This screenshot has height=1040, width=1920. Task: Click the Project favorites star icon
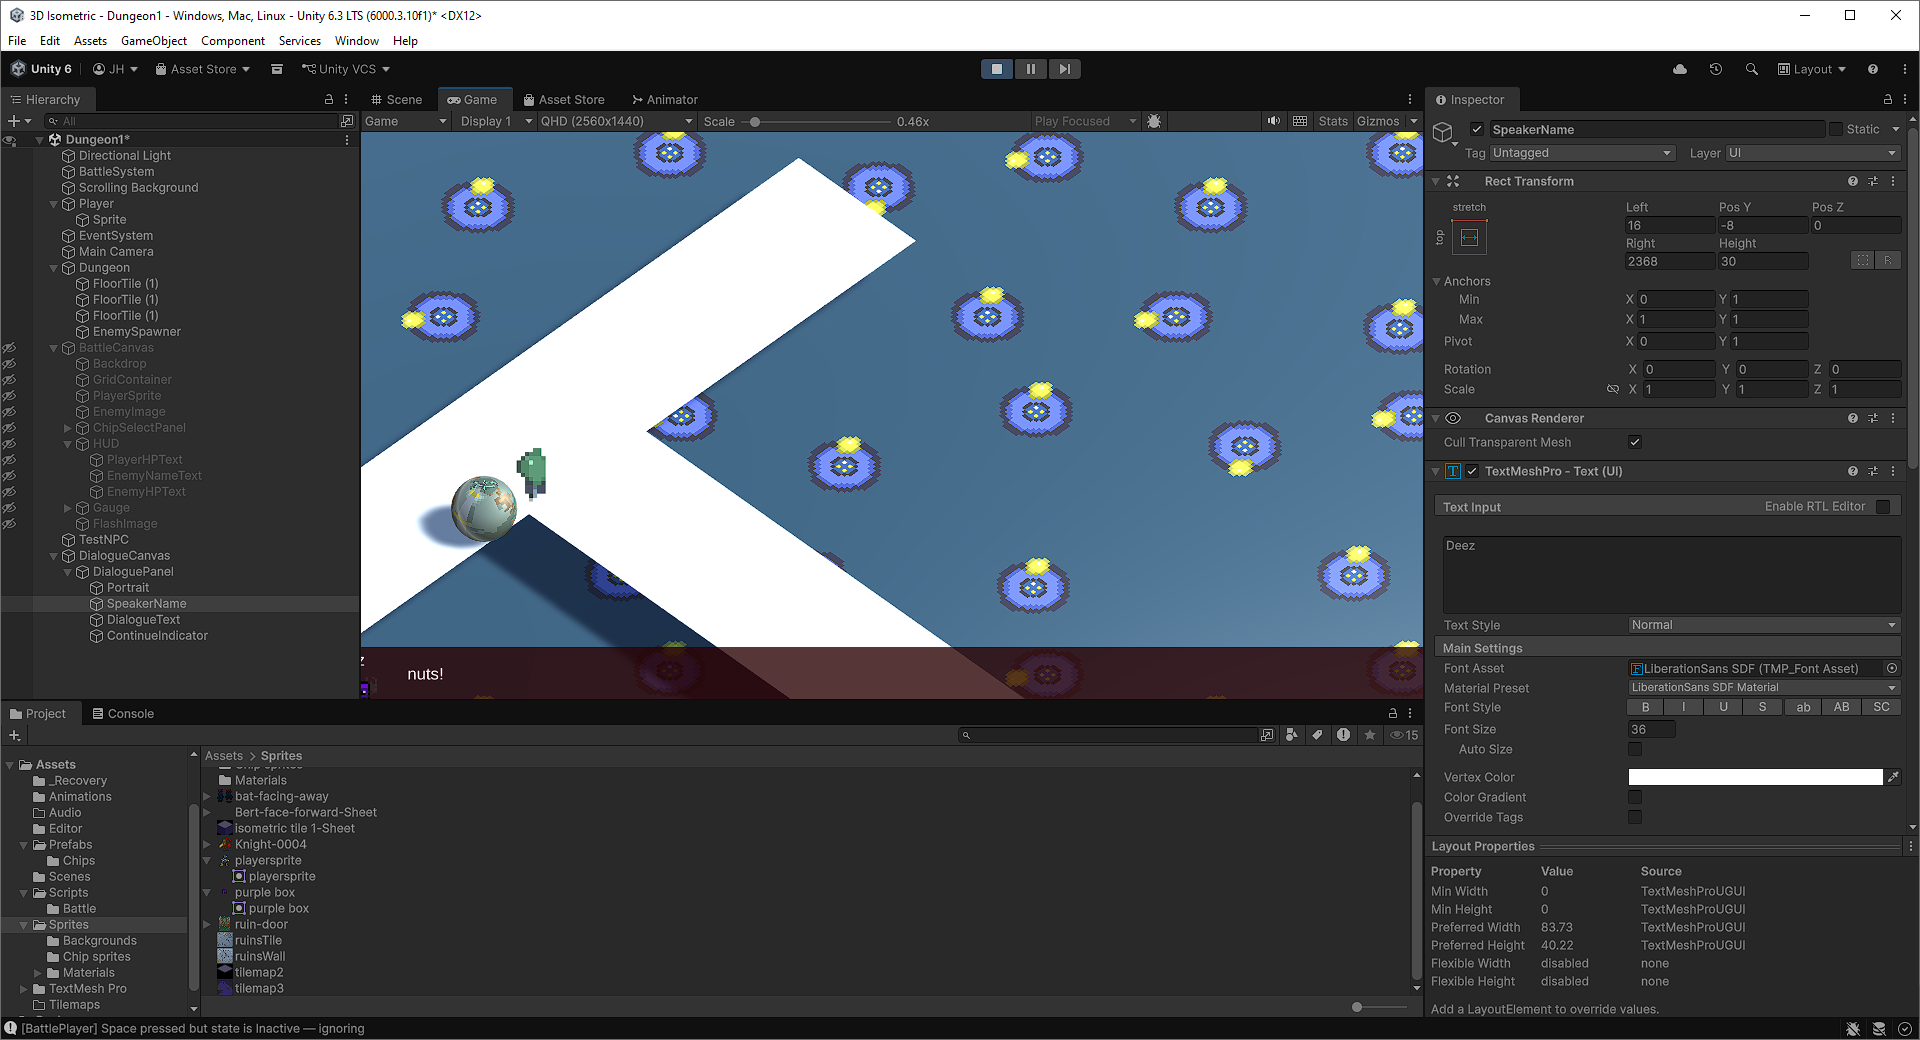[x=1370, y=735]
